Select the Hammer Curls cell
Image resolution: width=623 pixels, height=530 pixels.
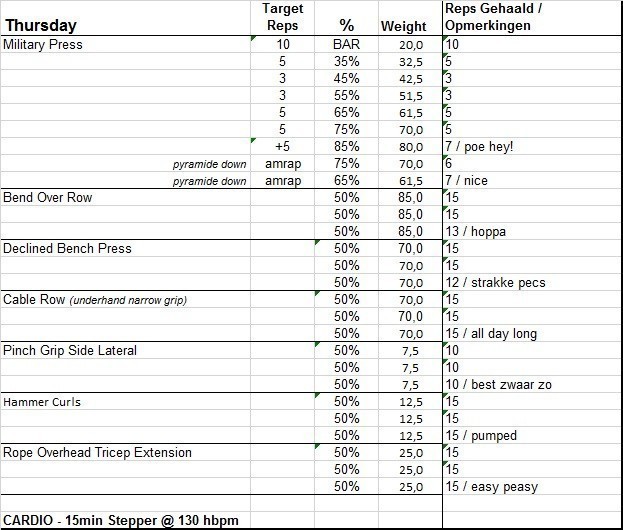click(42, 402)
